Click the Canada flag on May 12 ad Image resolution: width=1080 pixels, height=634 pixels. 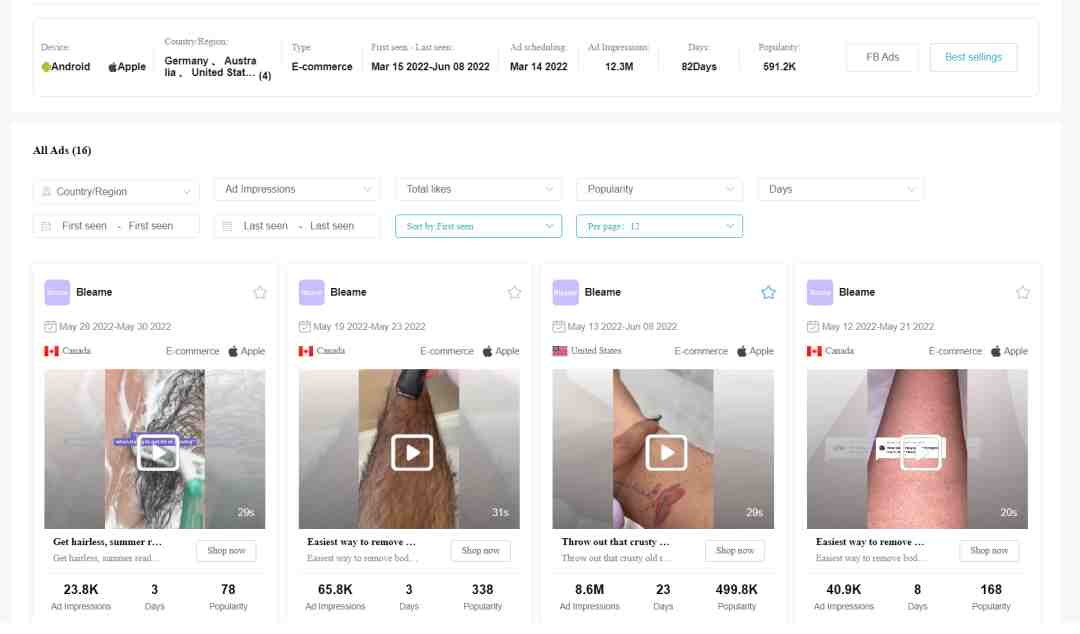[814, 351]
